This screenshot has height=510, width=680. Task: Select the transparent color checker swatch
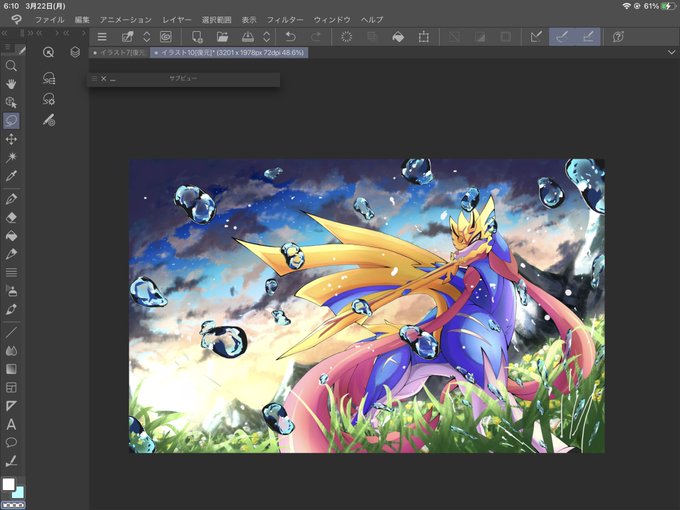coord(13,505)
